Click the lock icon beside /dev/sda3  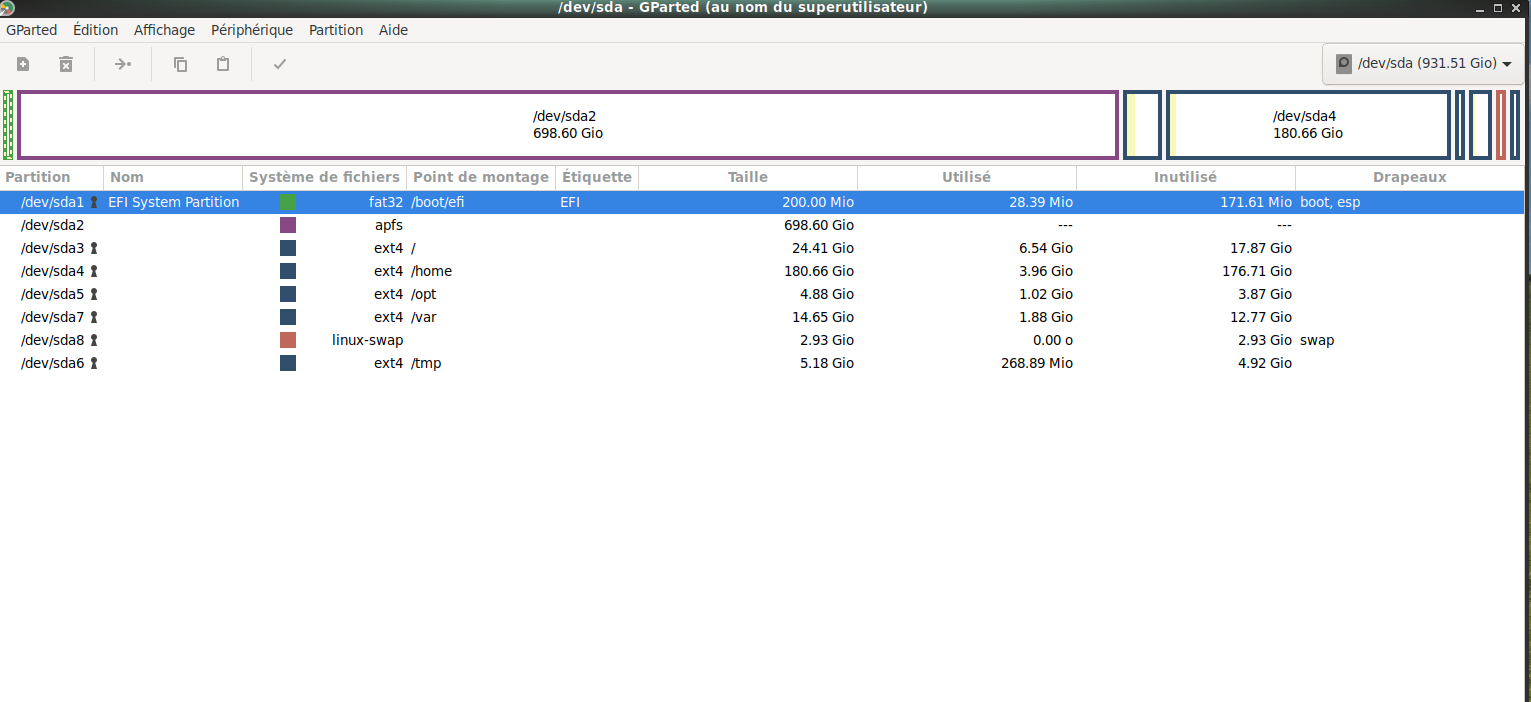pos(94,248)
